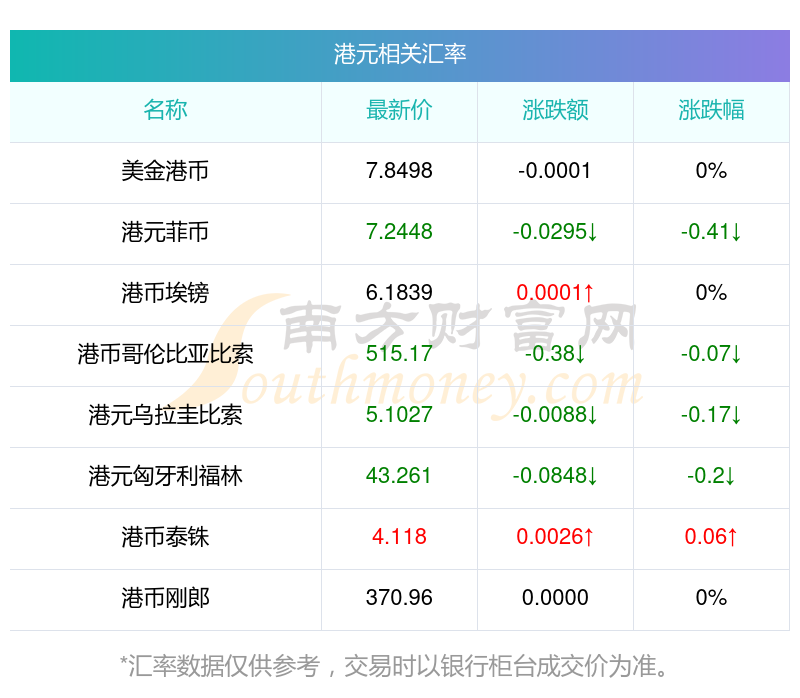Click the 港币刚郎 row name
This screenshot has height=698, width=800.
(165, 598)
